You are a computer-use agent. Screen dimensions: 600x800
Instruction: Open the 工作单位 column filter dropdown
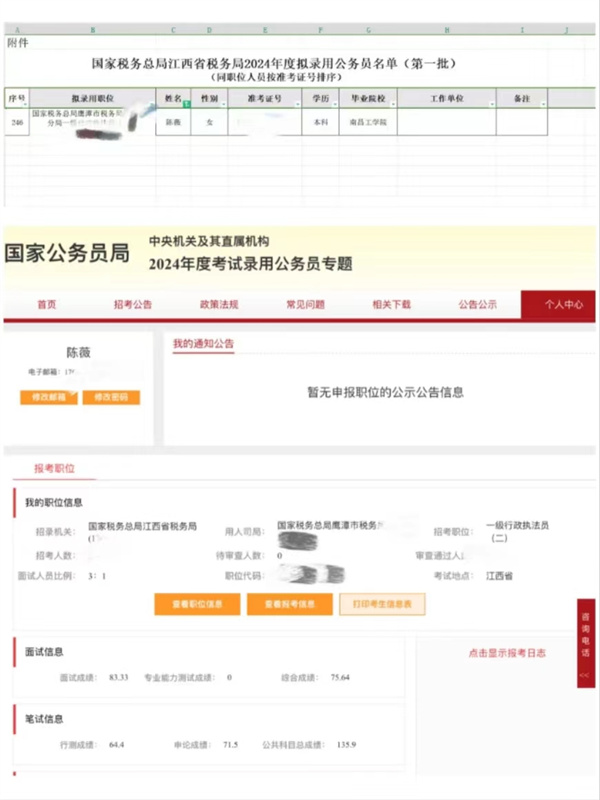click(492, 104)
